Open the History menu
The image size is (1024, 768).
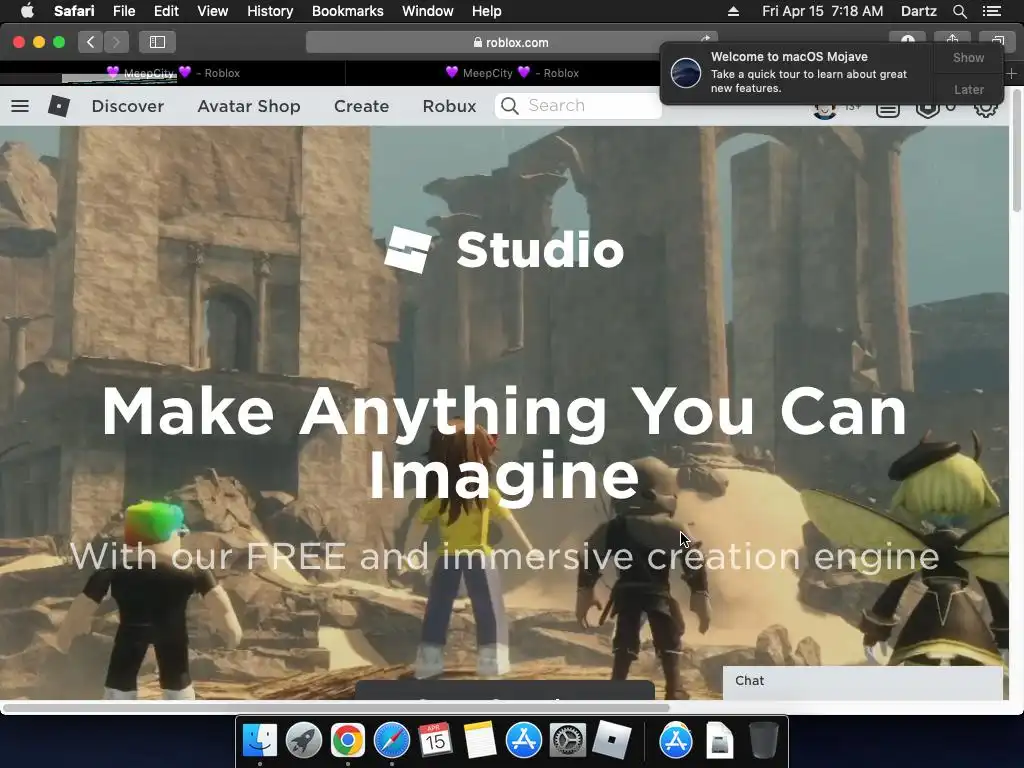point(270,11)
